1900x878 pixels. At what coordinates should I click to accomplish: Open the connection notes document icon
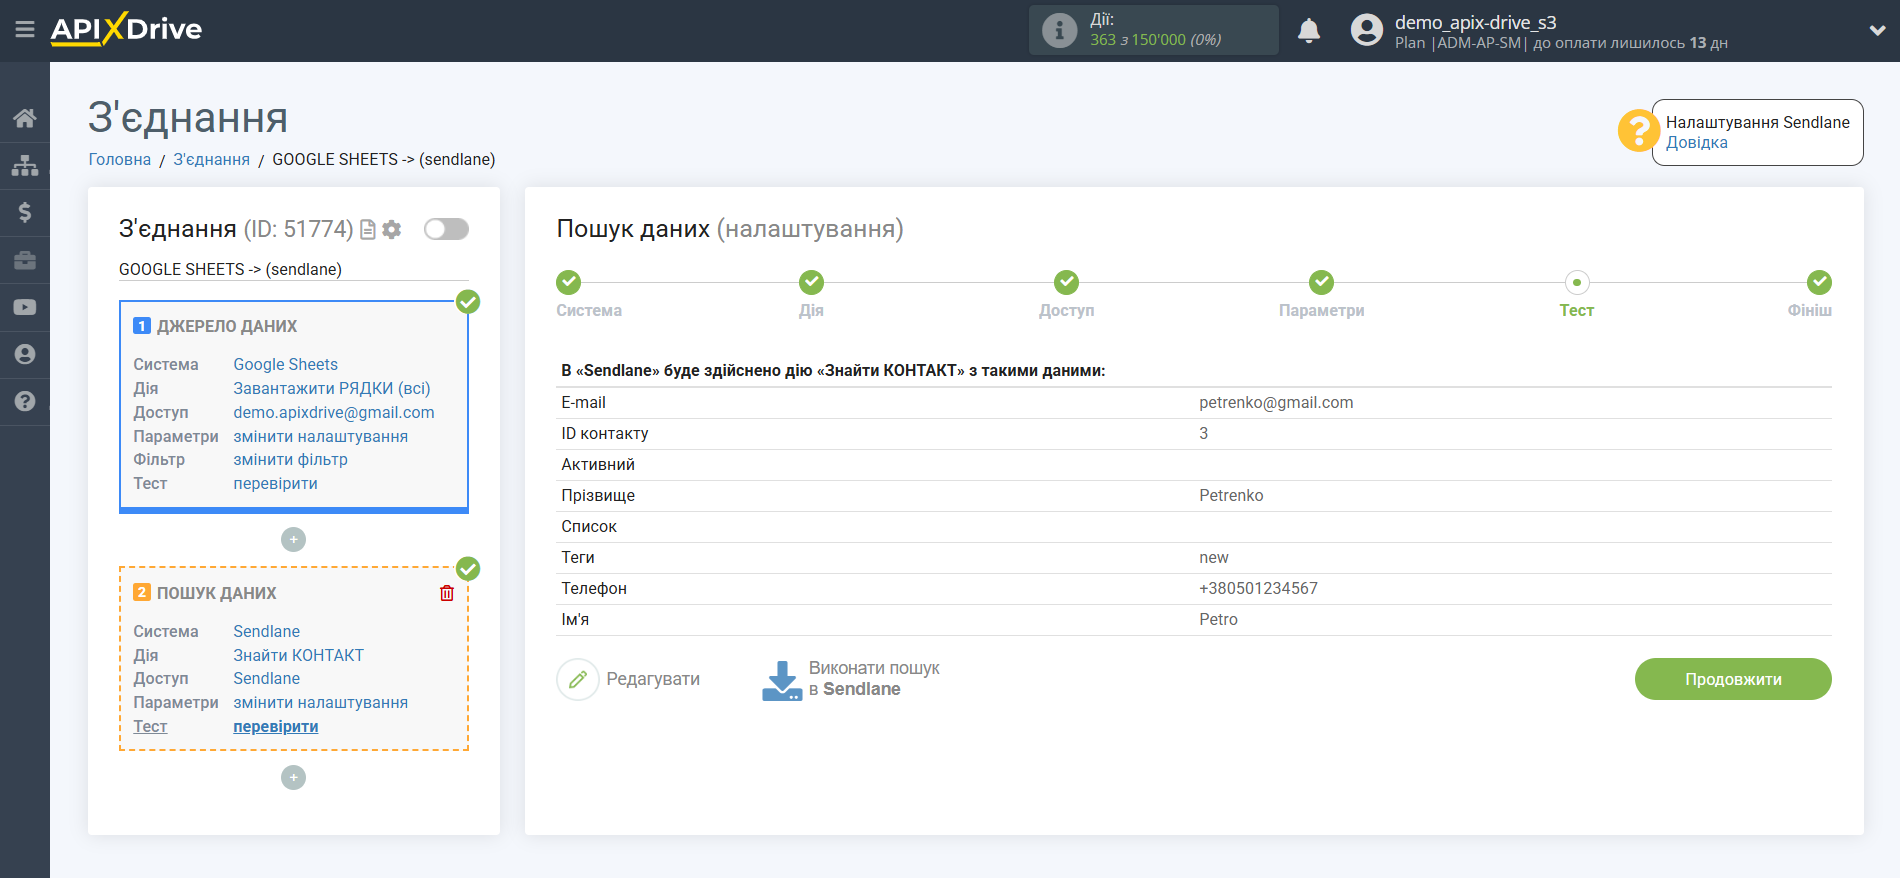(368, 230)
